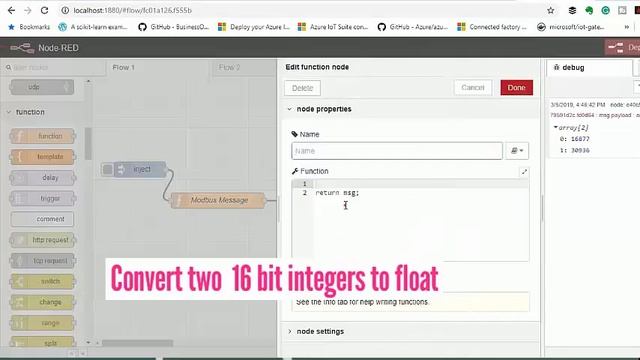Select the function palette node
The width and height of the screenshot is (640, 360).
(x=43, y=136)
